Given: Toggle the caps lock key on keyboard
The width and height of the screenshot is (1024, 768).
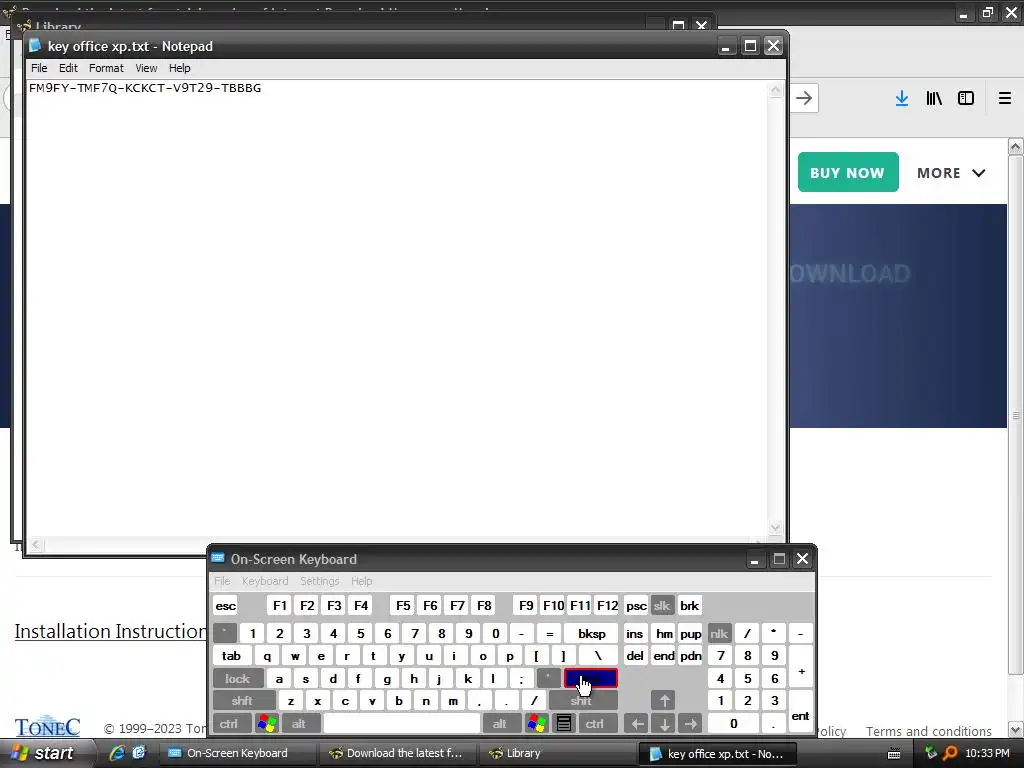Looking at the screenshot, I should (x=238, y=679).
